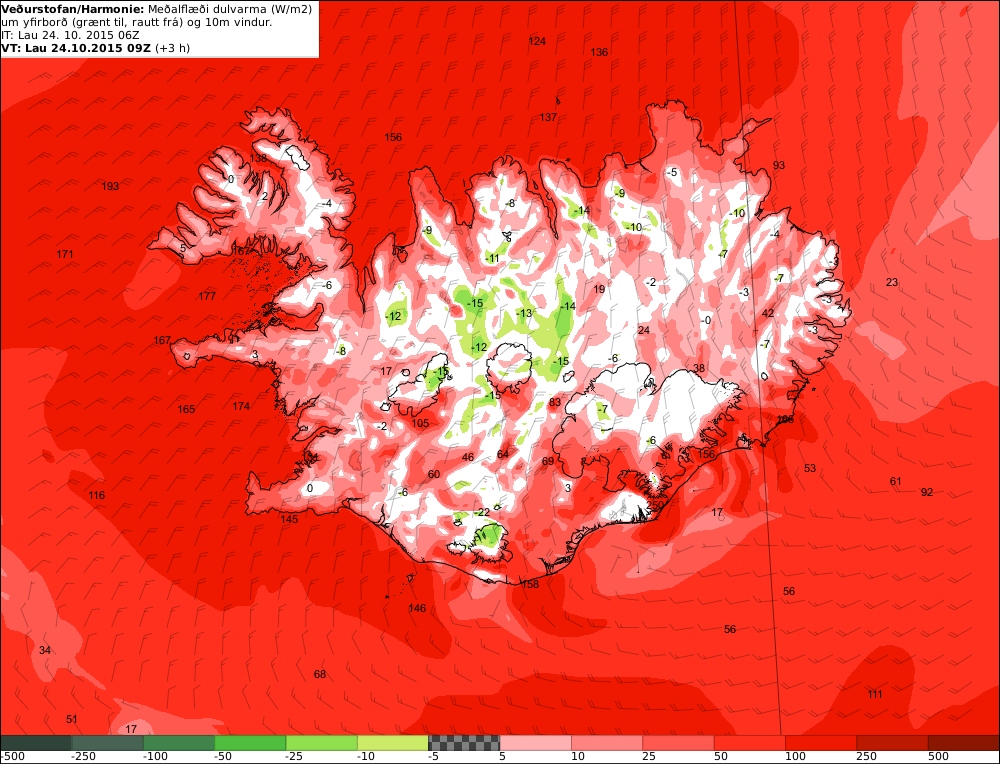
Task: Click the value 34 at the left edge
Action: (45, 650)
